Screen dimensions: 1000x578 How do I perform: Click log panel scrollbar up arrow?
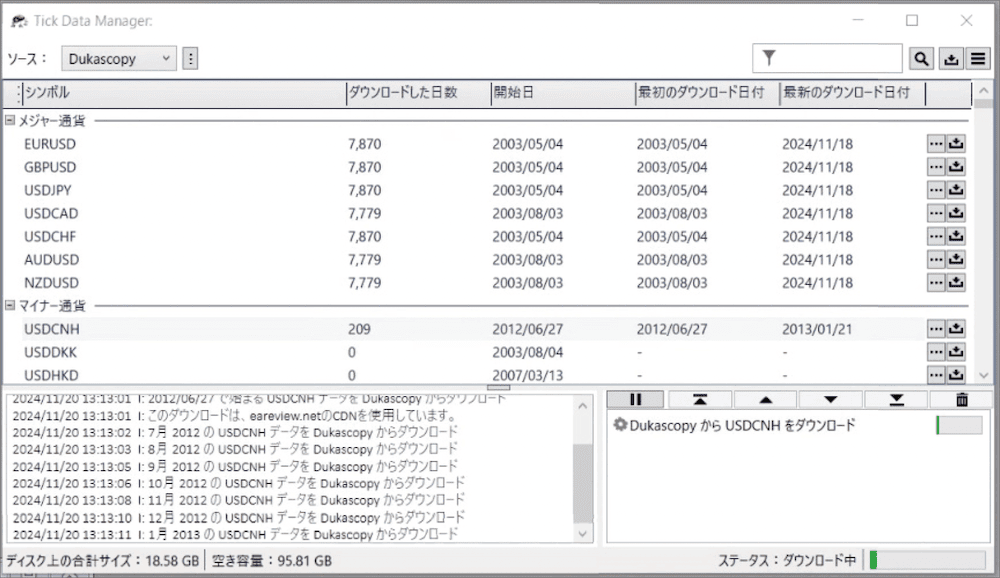pyautogui.click(x=583, y=406)
